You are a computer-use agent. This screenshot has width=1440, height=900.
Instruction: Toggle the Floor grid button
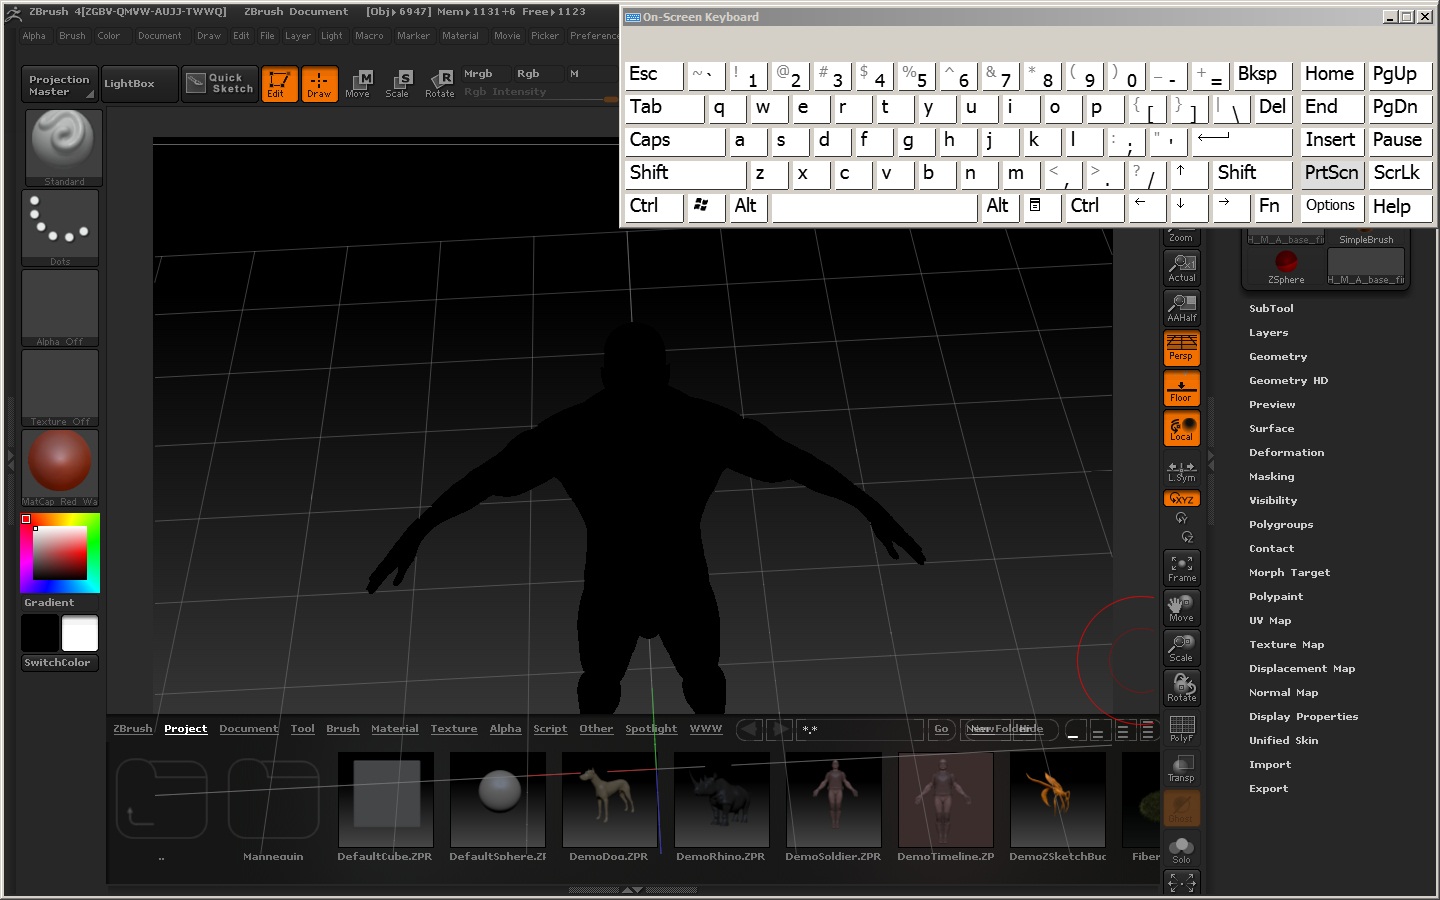tap(1181, 389)
